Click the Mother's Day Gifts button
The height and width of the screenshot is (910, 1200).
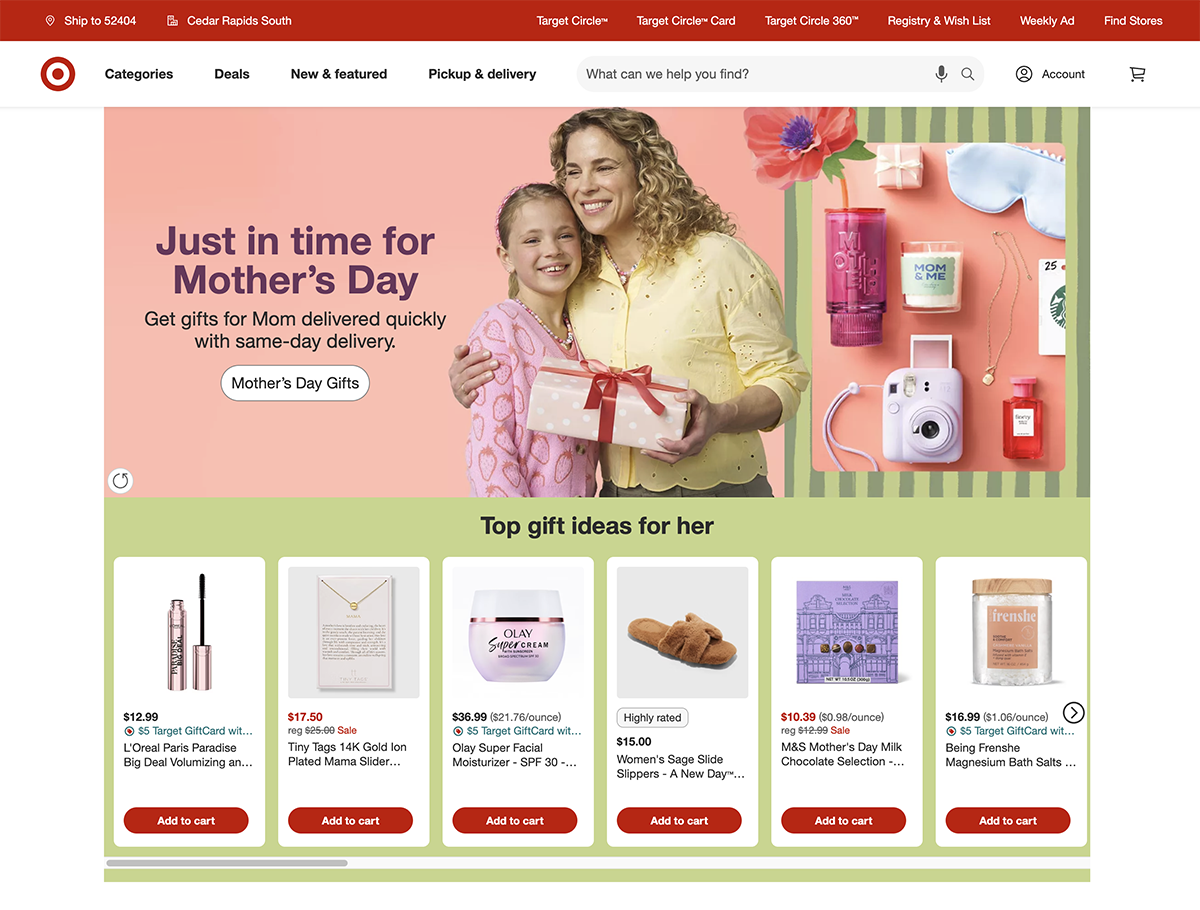[x=295, y=383]
